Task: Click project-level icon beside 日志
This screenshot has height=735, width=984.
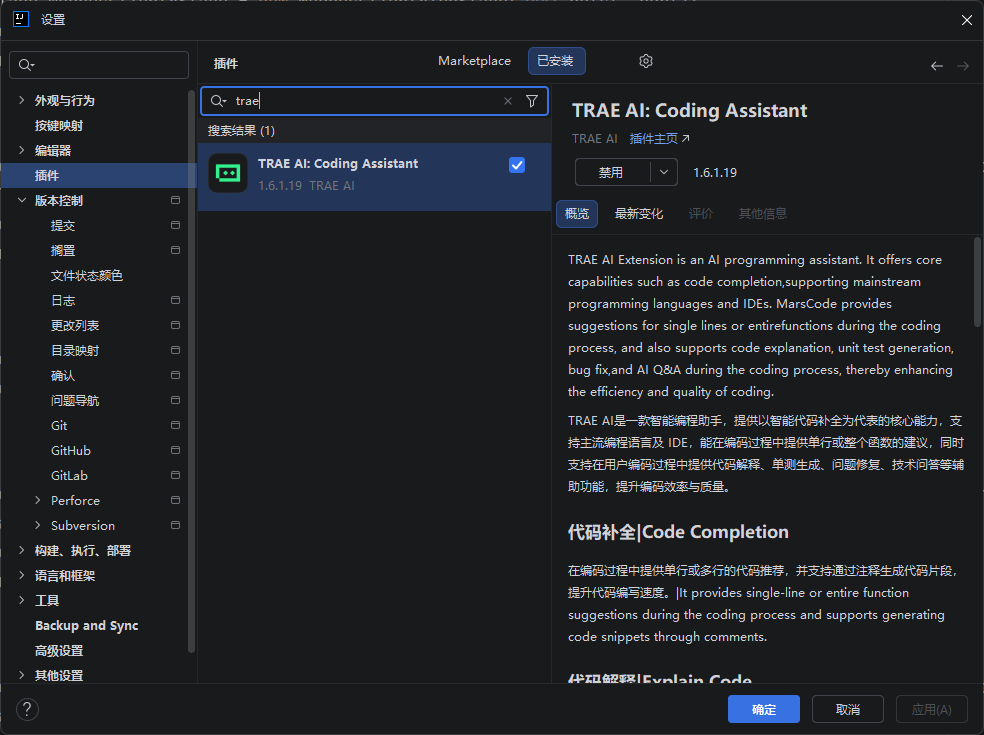Action: pyautogui.click(x=175, y=300)
